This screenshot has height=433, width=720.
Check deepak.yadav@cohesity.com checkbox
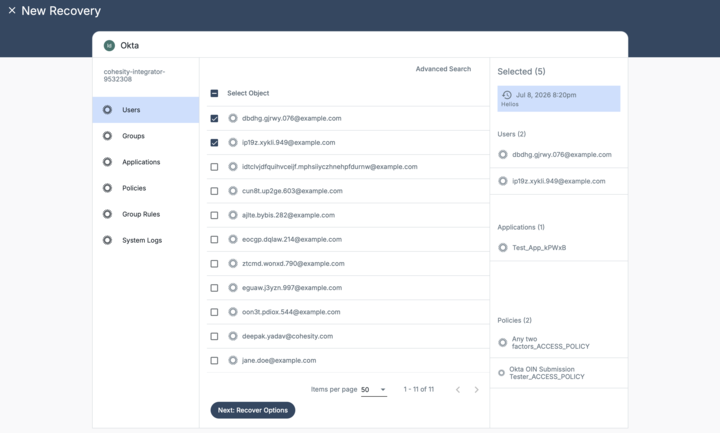(x=214, y=337)
